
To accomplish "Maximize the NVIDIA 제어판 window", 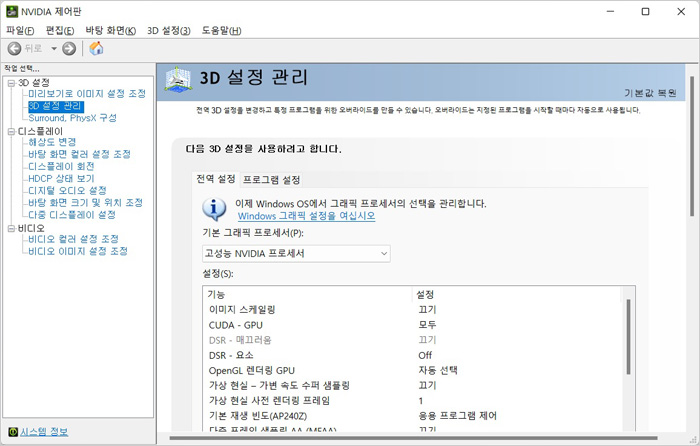I will pyautogui.click(x=646, y=12).
